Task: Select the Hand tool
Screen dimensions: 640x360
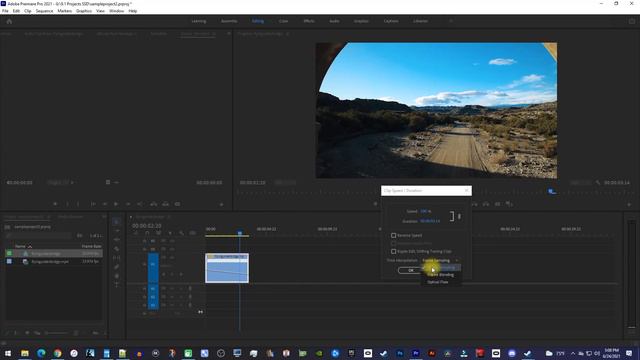Action: pos(116,276)
